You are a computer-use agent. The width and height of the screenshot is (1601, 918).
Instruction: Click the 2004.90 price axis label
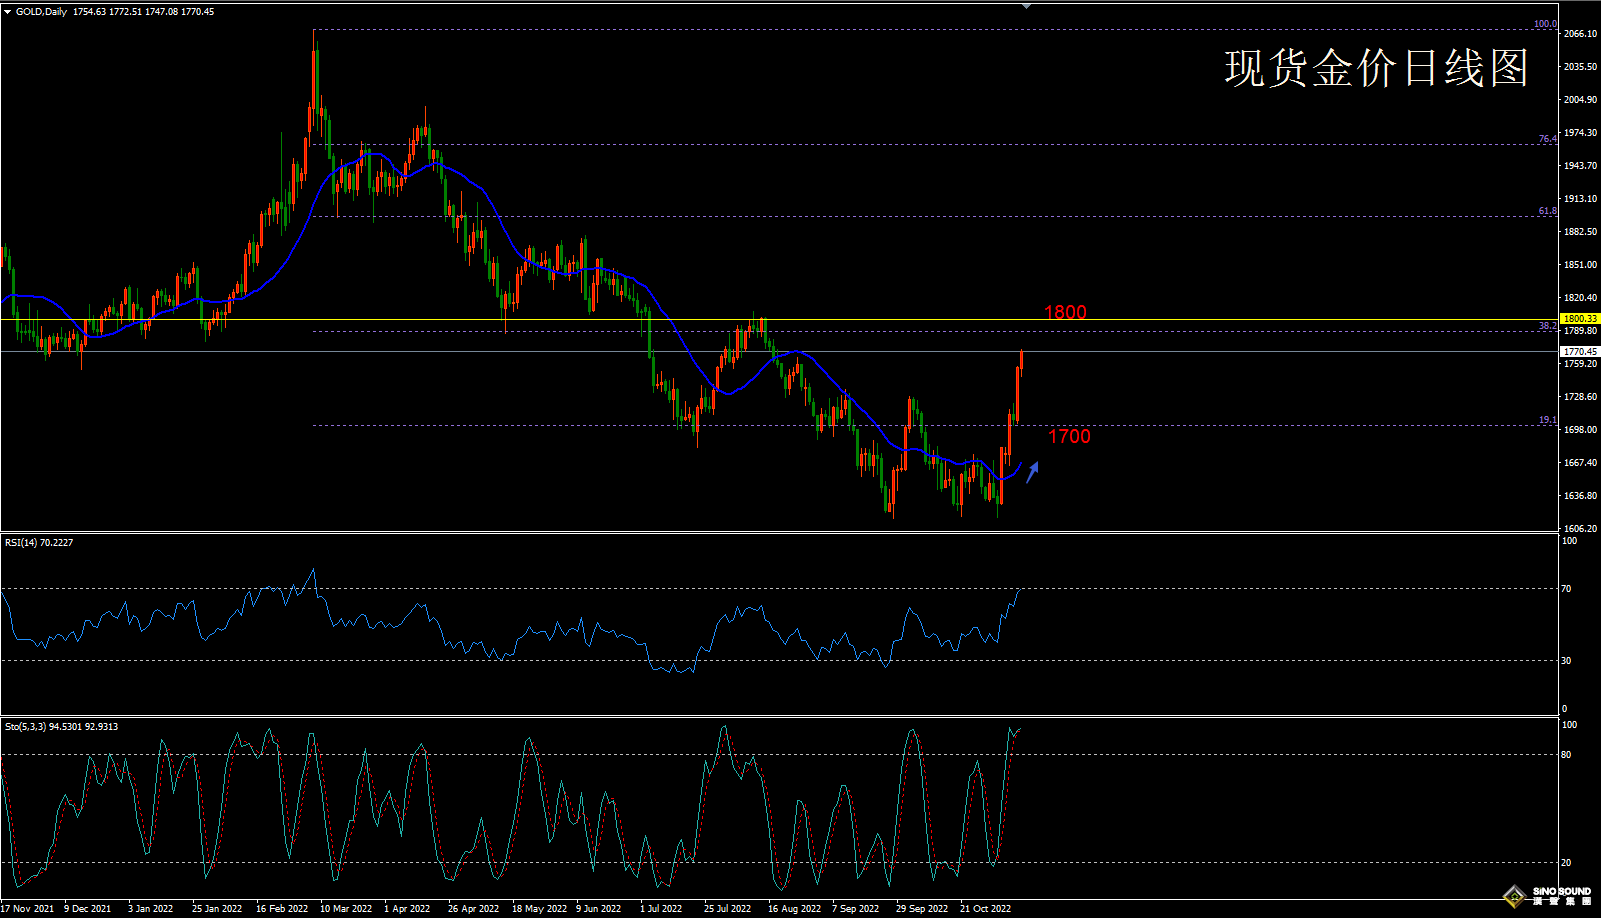coord(1581,100)
